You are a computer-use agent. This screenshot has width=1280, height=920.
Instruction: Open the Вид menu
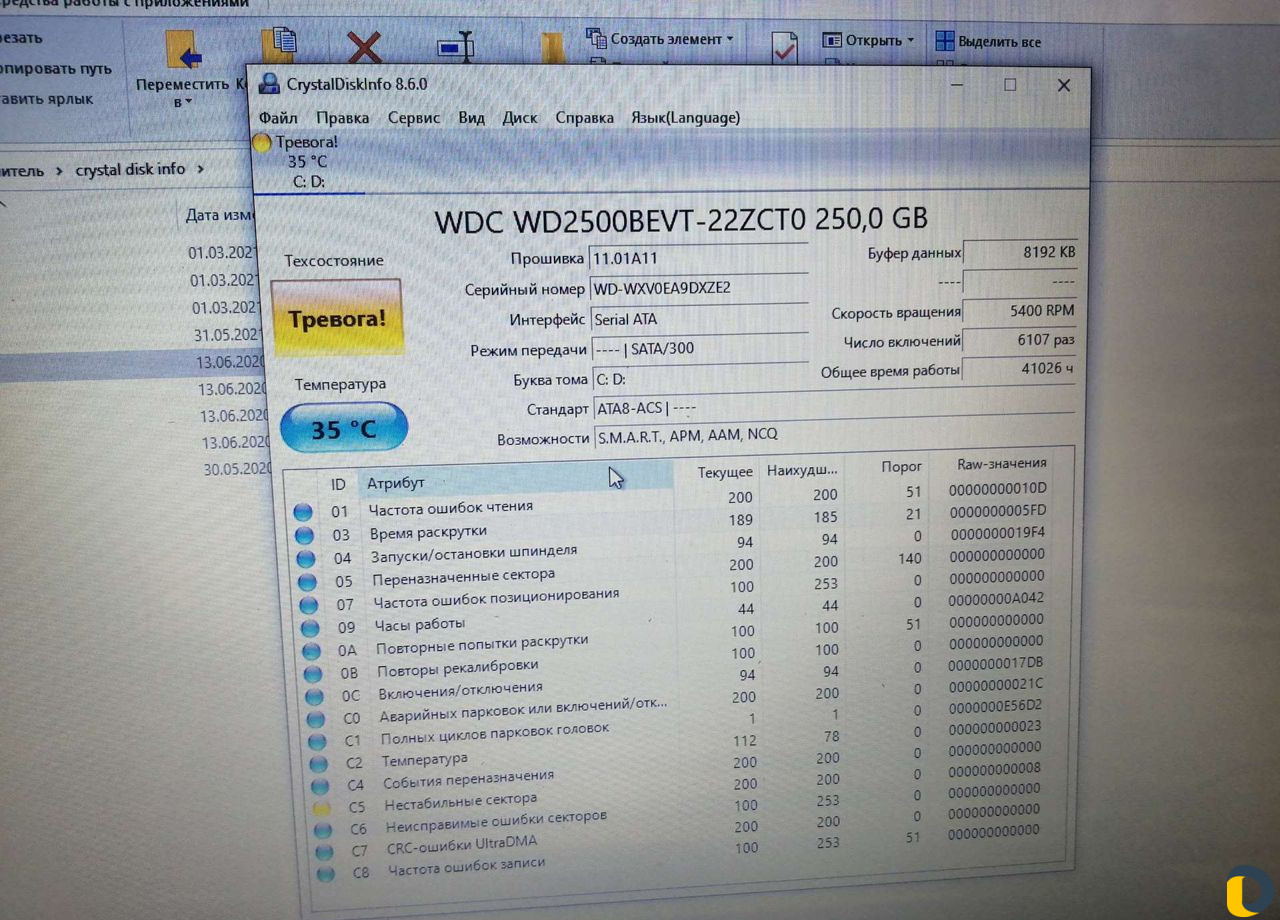point(471,117)
